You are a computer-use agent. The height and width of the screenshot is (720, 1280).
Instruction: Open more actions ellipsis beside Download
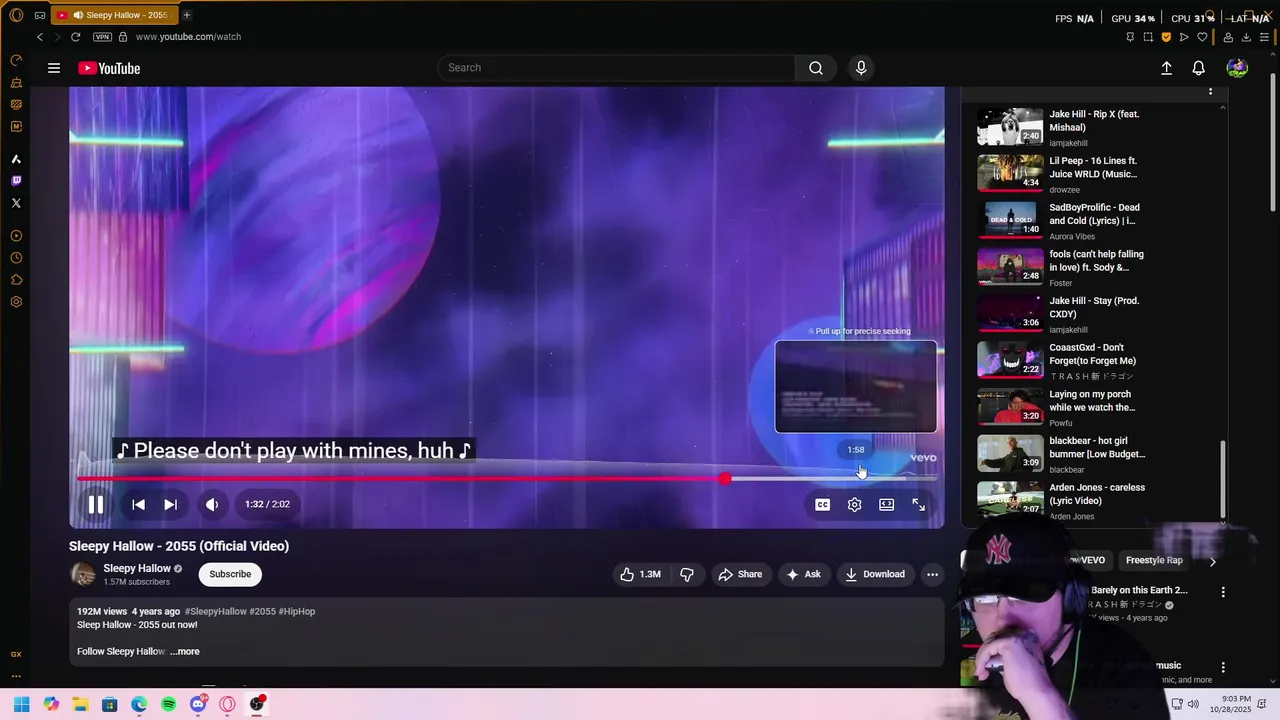[932, 574]
